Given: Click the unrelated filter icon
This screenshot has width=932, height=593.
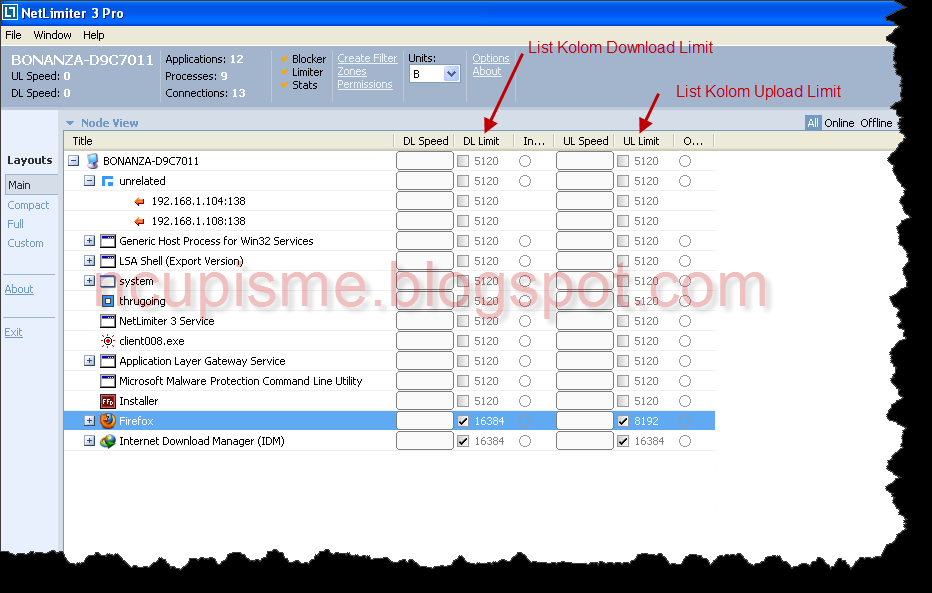Looking at the screenshot, I should [108, 181].
